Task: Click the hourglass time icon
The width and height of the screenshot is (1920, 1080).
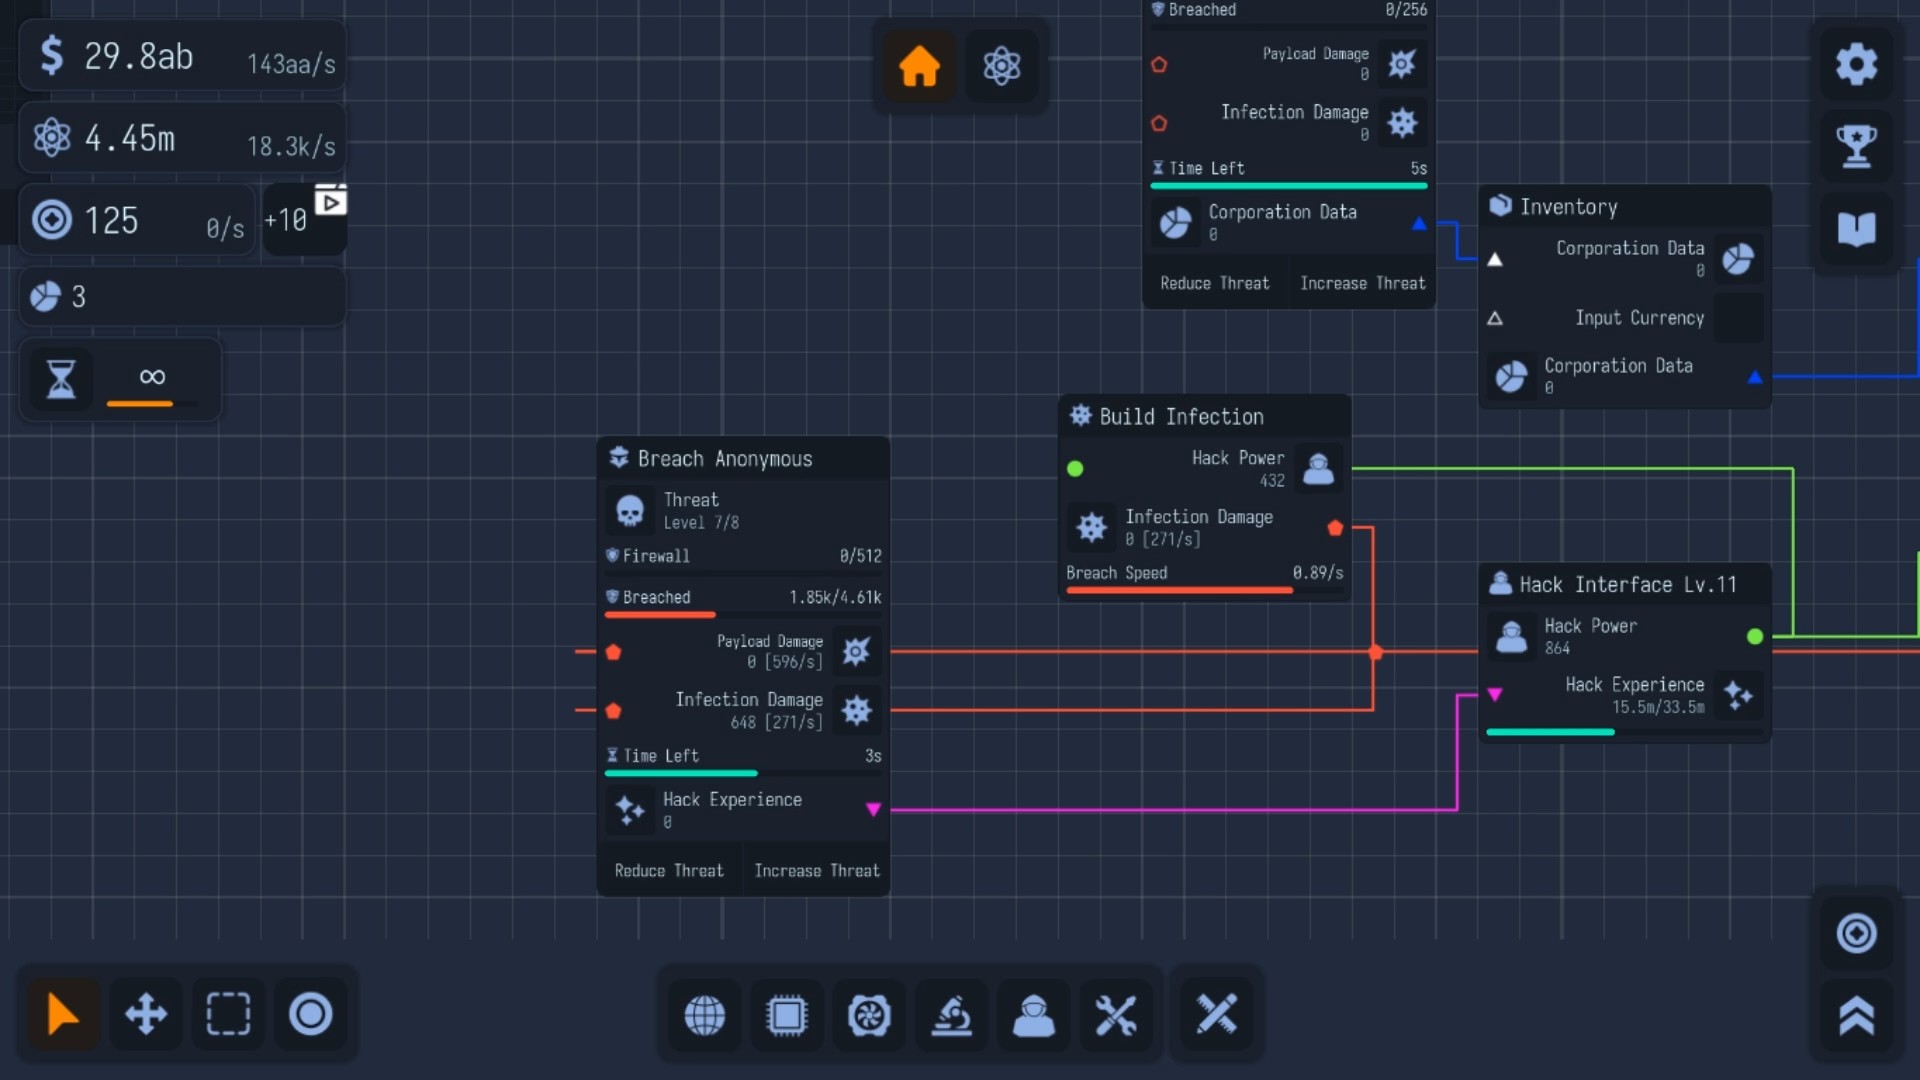Action: [61, 378]
